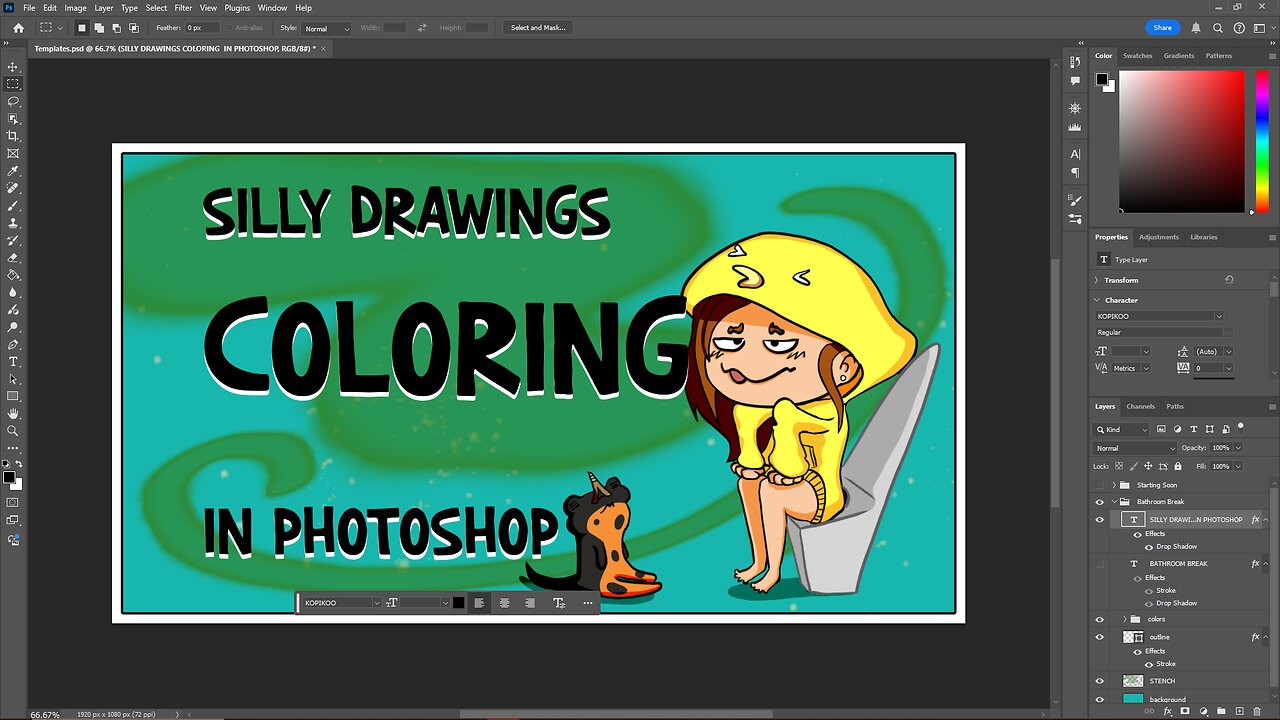This screenshot has height=720, width=1280.
Task: Create a new layer with plus icon
Action: [x=1238, y=711]
